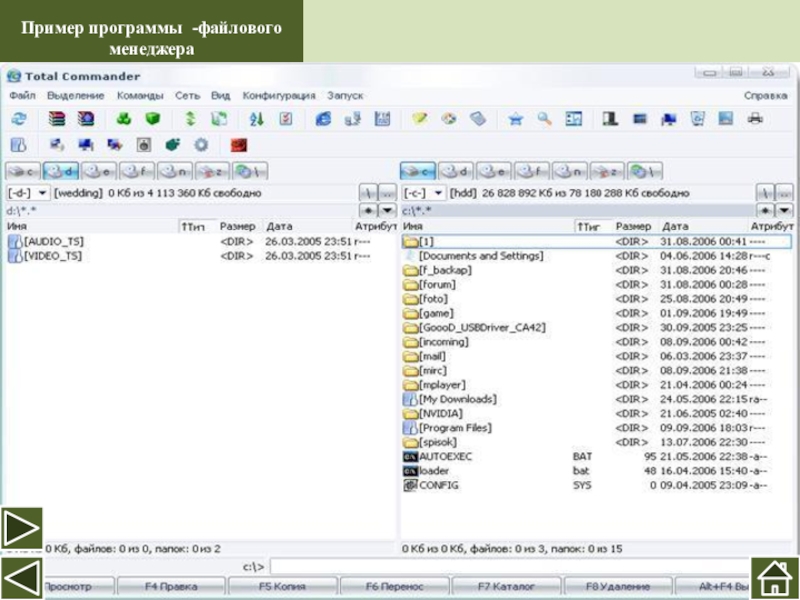Click the dark green puzzle-piece icon
The height and width of the screenshot is (600, 800).
(x=173, y=145)
